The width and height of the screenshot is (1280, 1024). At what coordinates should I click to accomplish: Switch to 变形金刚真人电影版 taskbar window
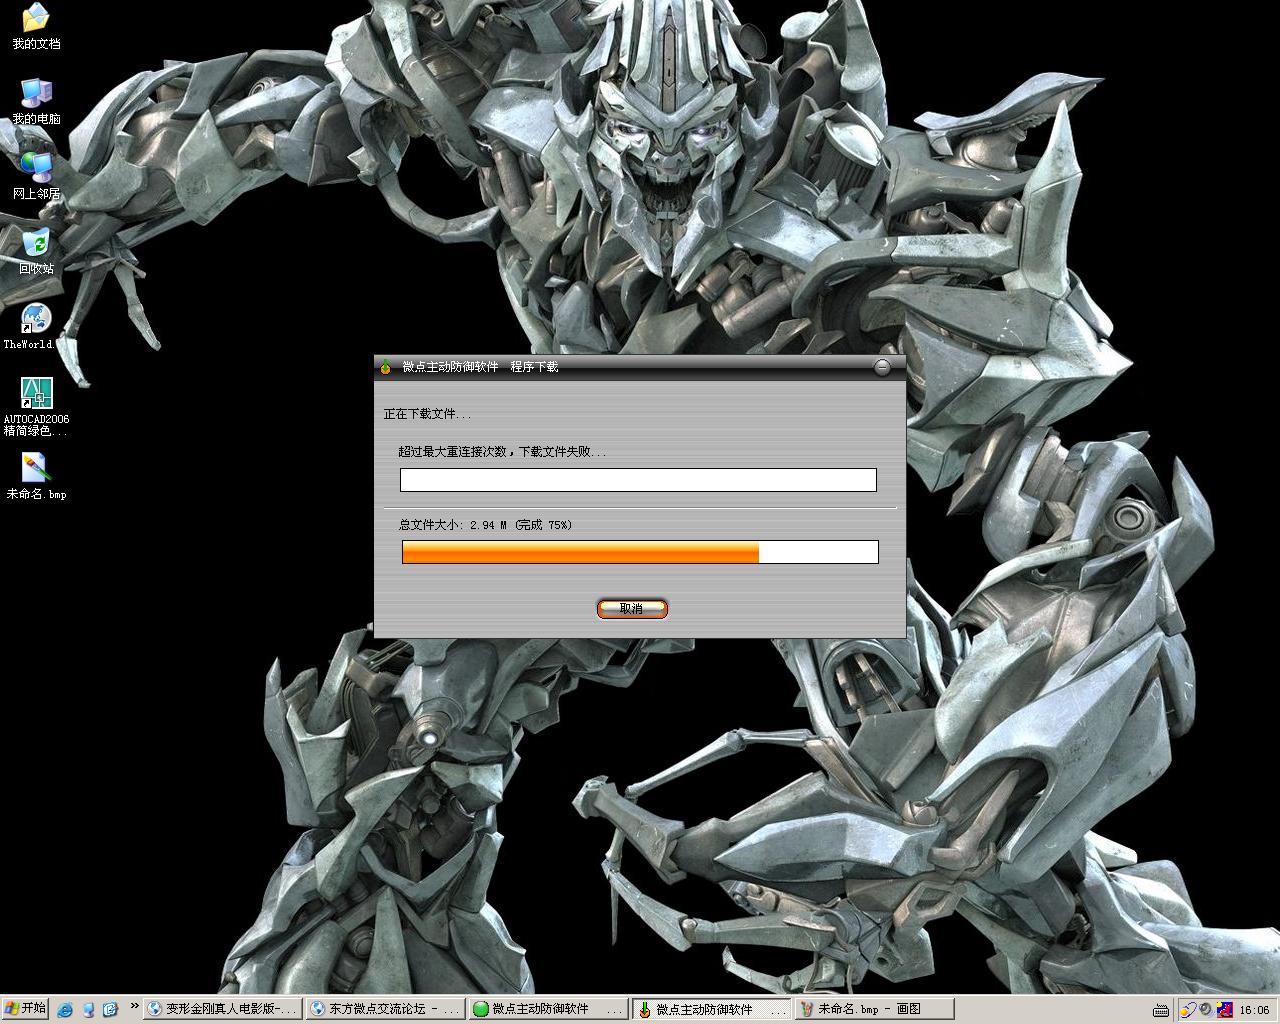pyautogui.click(x=222, y=1009)
